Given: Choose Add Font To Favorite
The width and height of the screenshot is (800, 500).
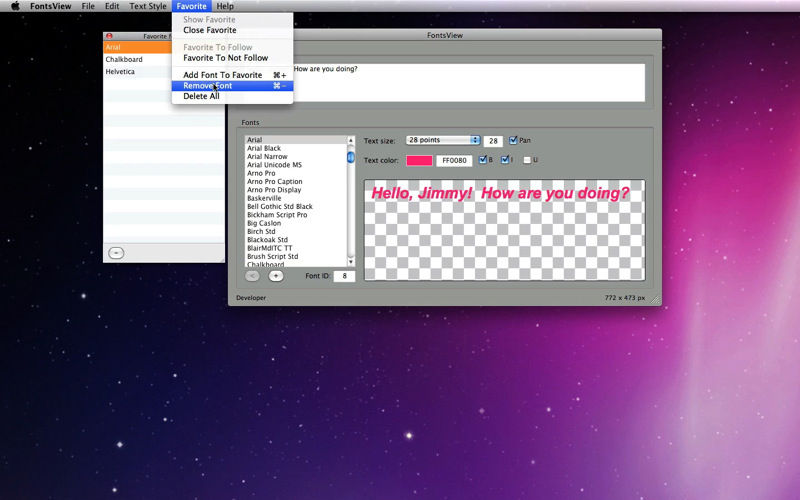Looking at the screenshot, I should [x=233, y=75].
